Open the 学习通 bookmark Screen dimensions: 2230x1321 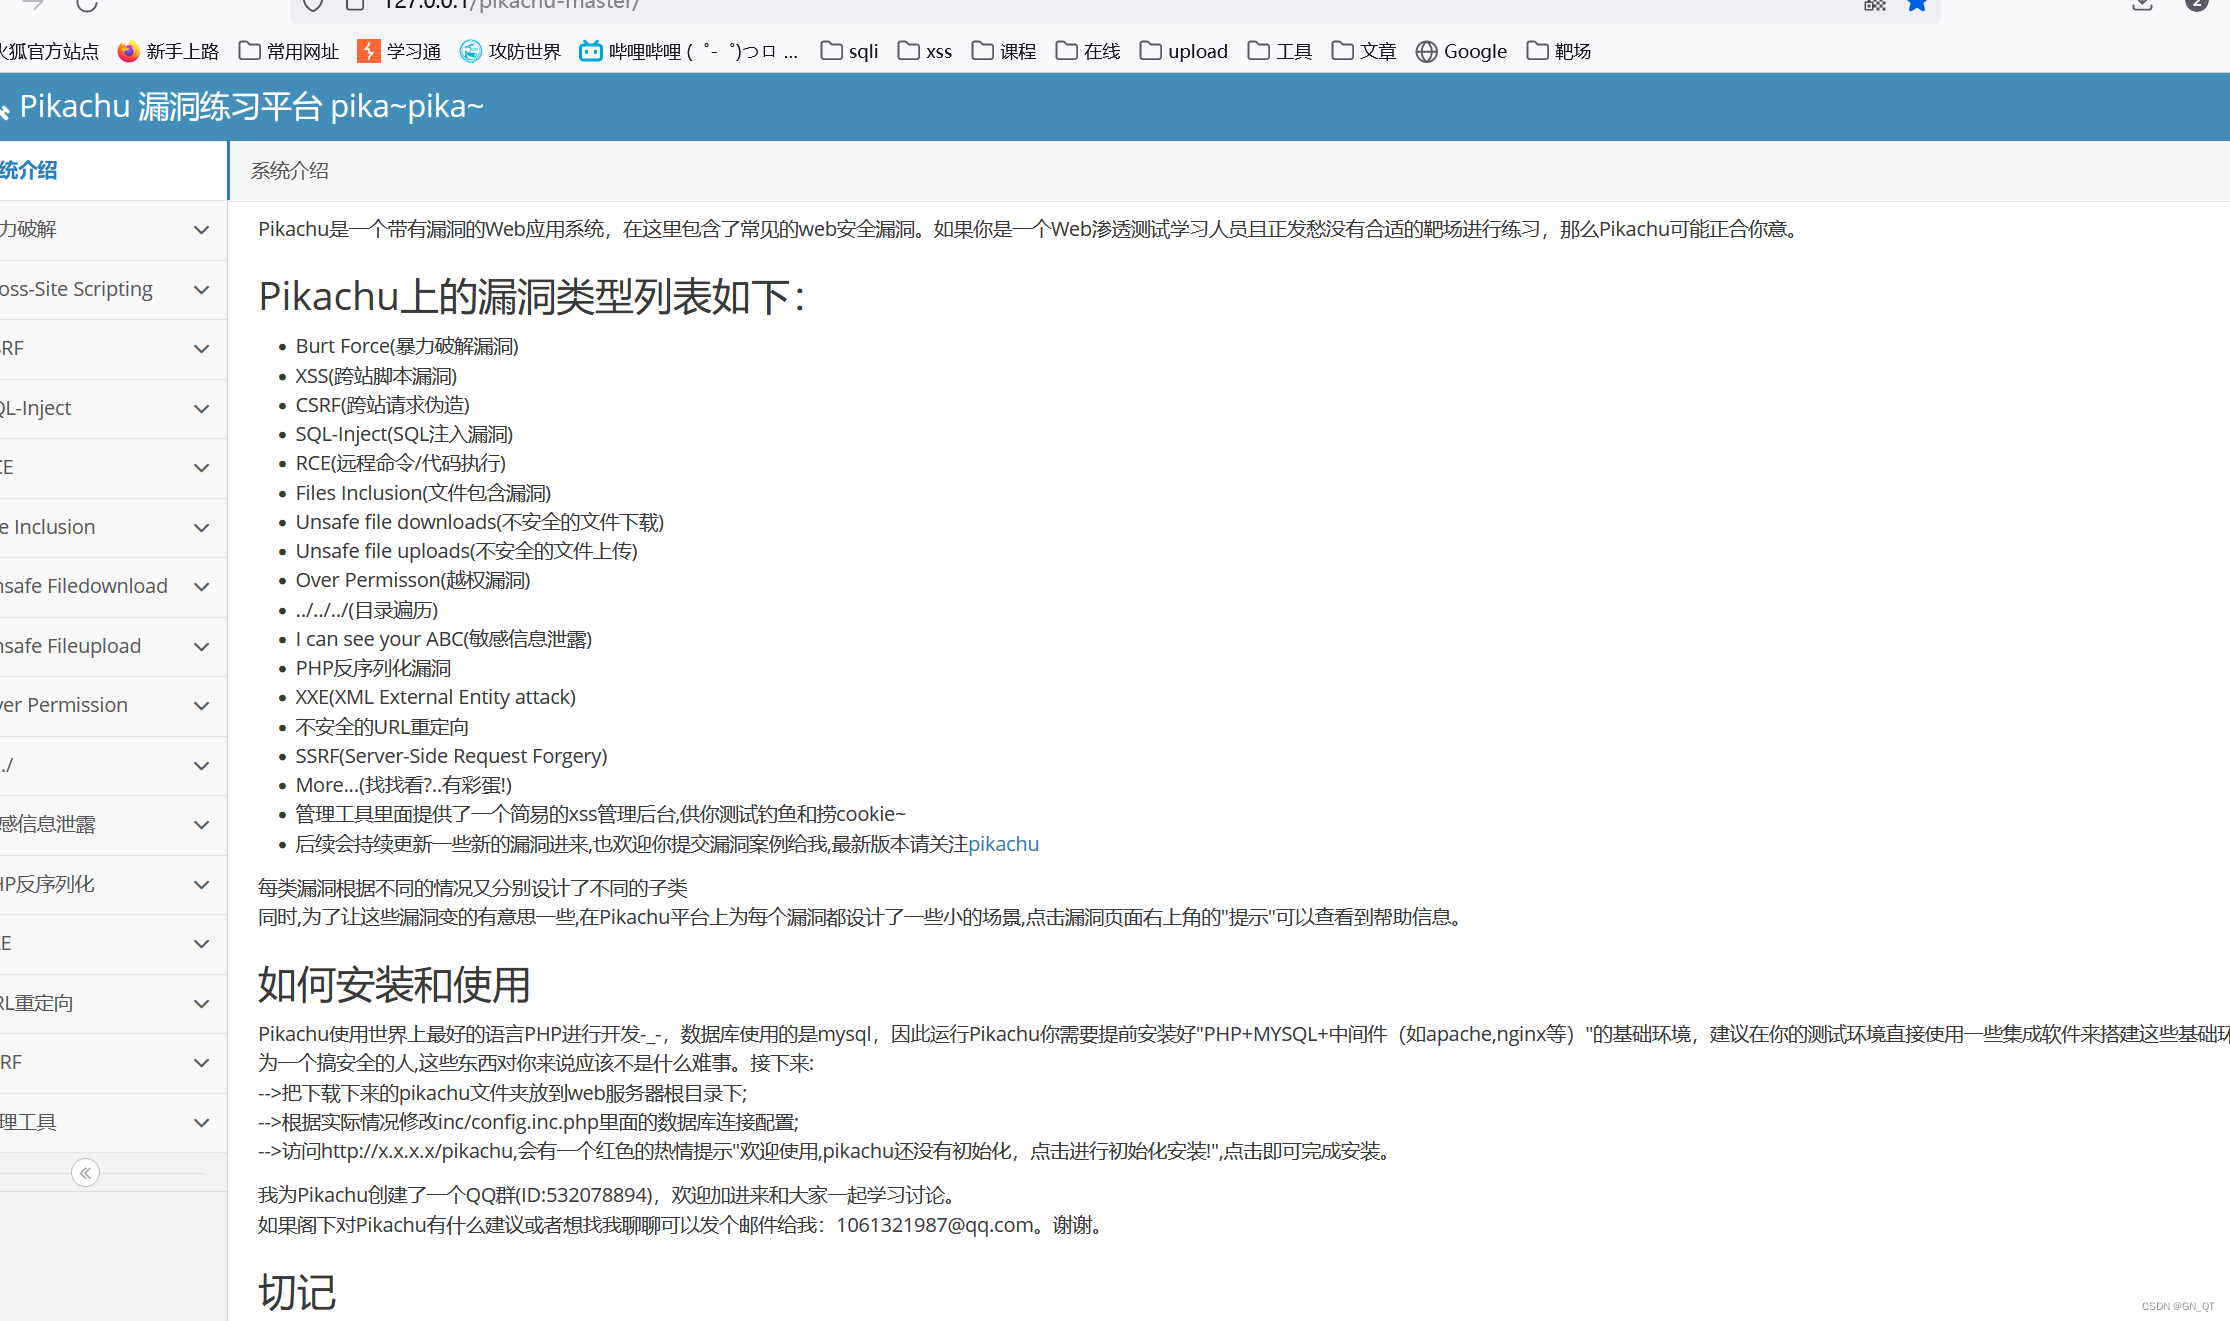399,51
